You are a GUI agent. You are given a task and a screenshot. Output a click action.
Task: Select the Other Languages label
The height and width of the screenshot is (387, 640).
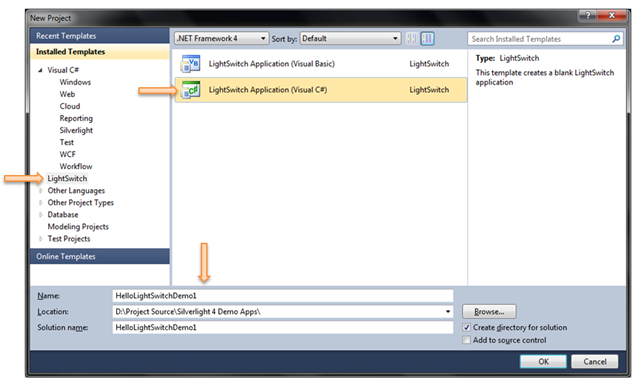click(x=76, y=191)
